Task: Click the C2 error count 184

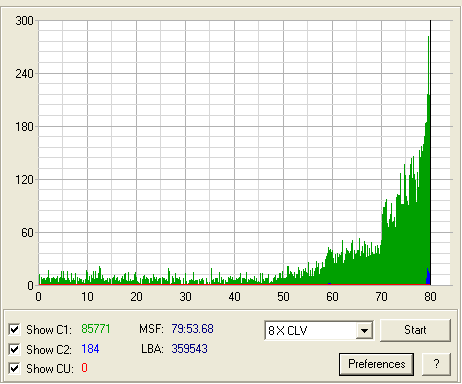Action: click(90, 349)
